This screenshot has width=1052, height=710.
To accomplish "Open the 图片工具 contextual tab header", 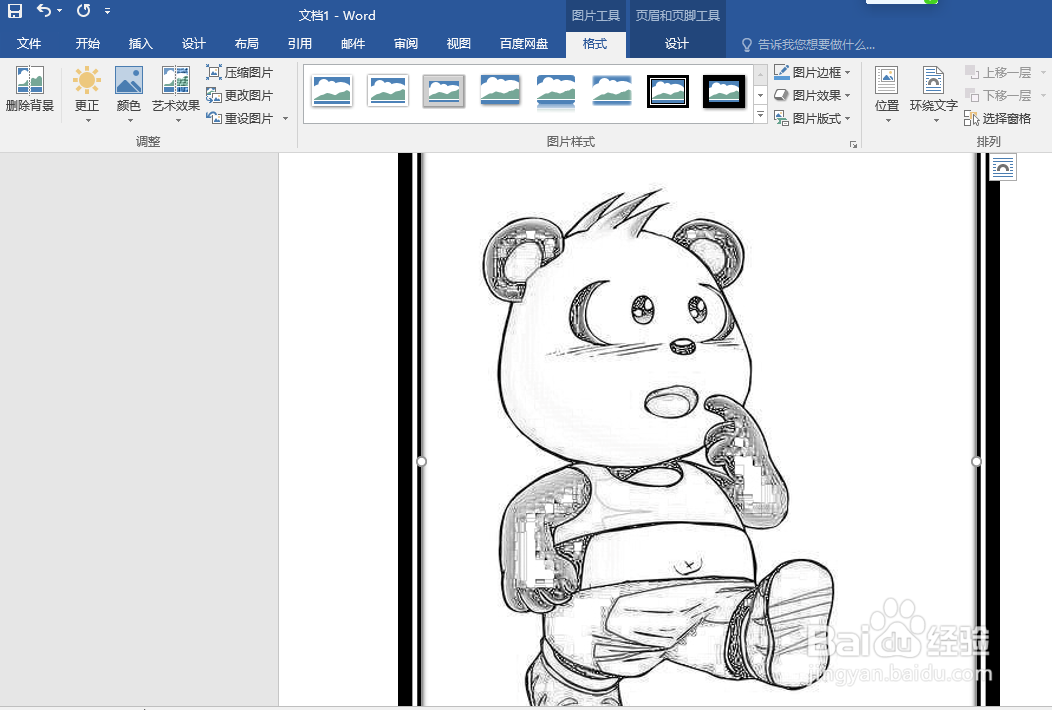I will (x=595, y=15).
